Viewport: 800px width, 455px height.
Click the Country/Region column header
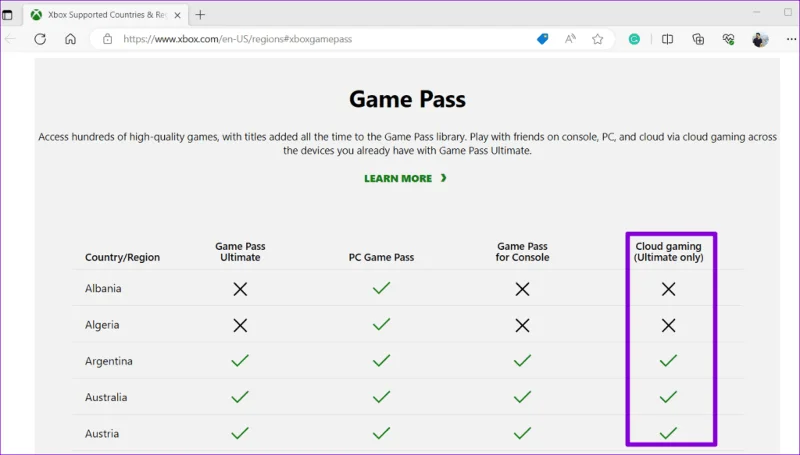point(122,257)
